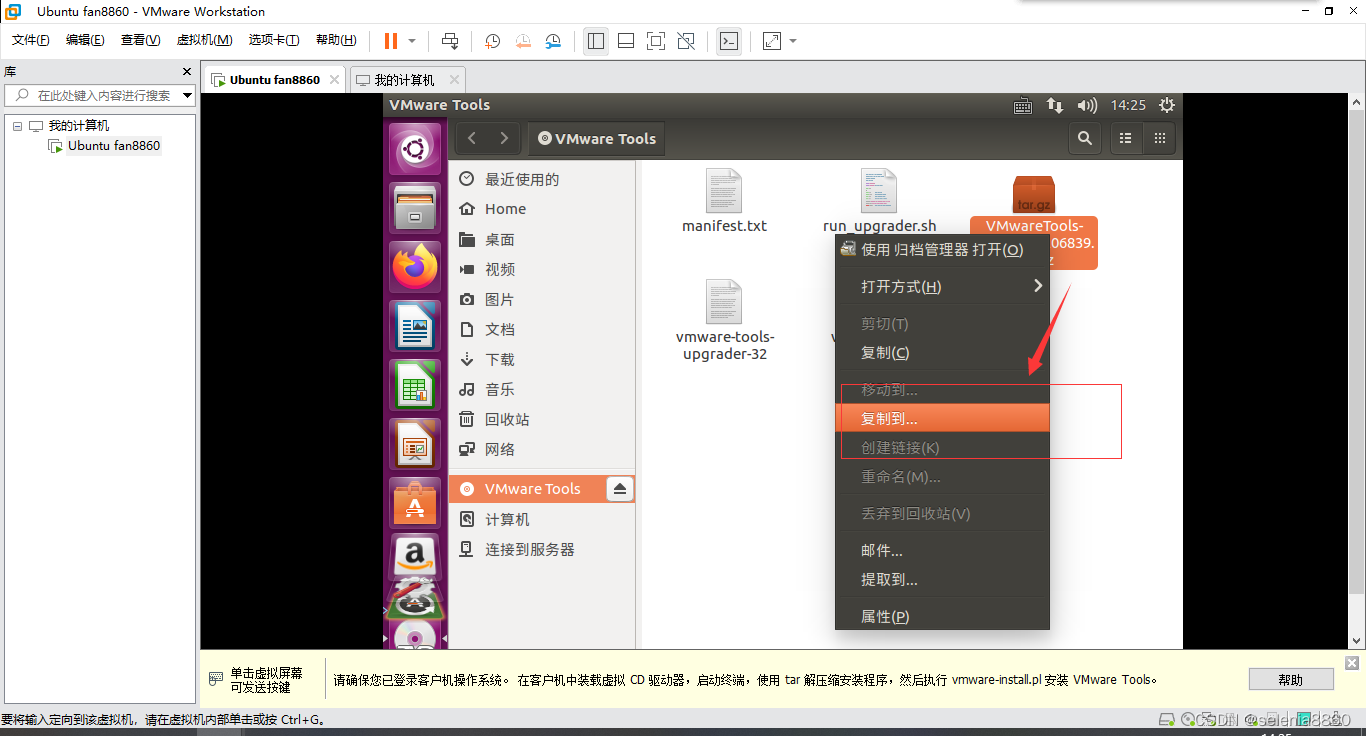Switch to grid view icon
1366x736 pixels.
coord(1160,139)
